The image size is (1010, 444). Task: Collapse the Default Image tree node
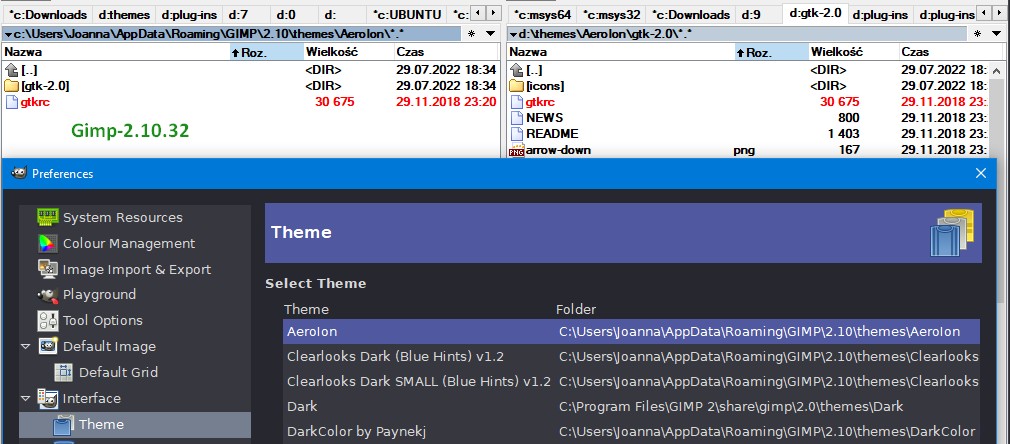tap(25, 347)
